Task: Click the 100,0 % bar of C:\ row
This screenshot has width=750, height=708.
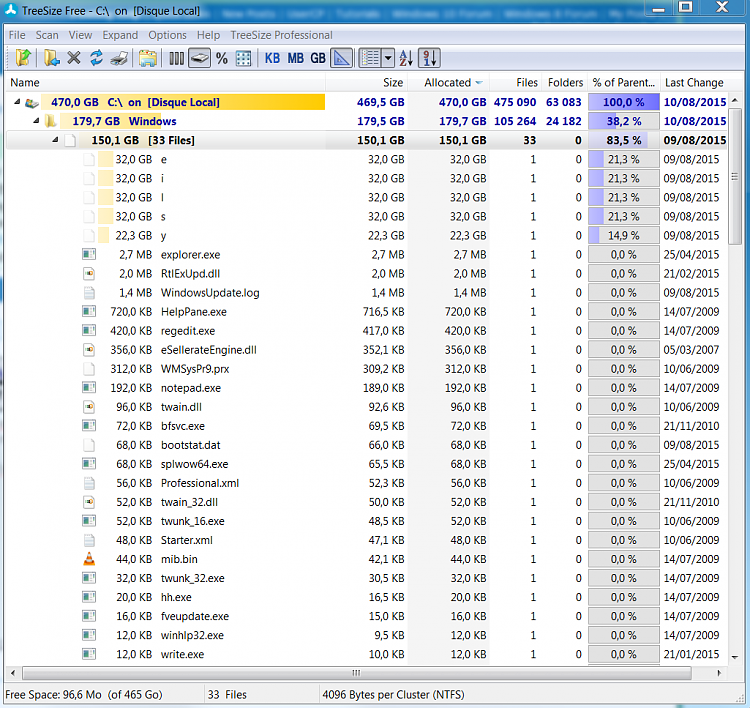Action: 624,102
